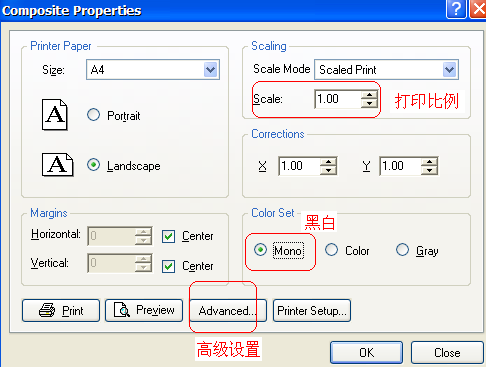Increase the X correction value
Image resolution: width=486 pixels, height=367 pixels.
coord(328,162)
